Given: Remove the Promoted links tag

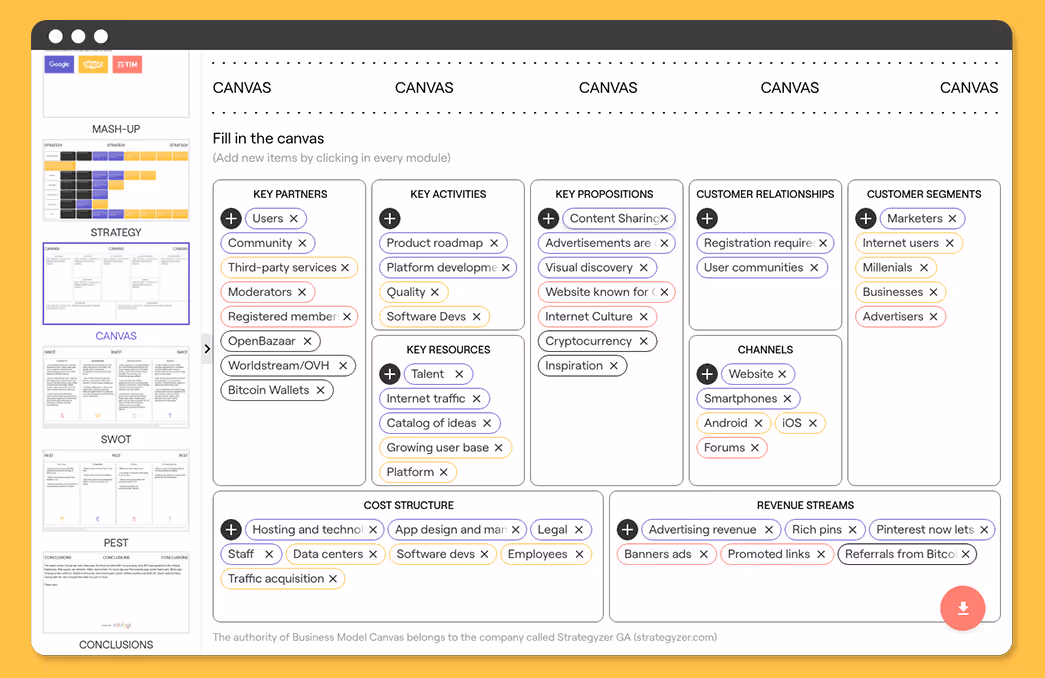Looking at the screenshot, I should [821, 555].
